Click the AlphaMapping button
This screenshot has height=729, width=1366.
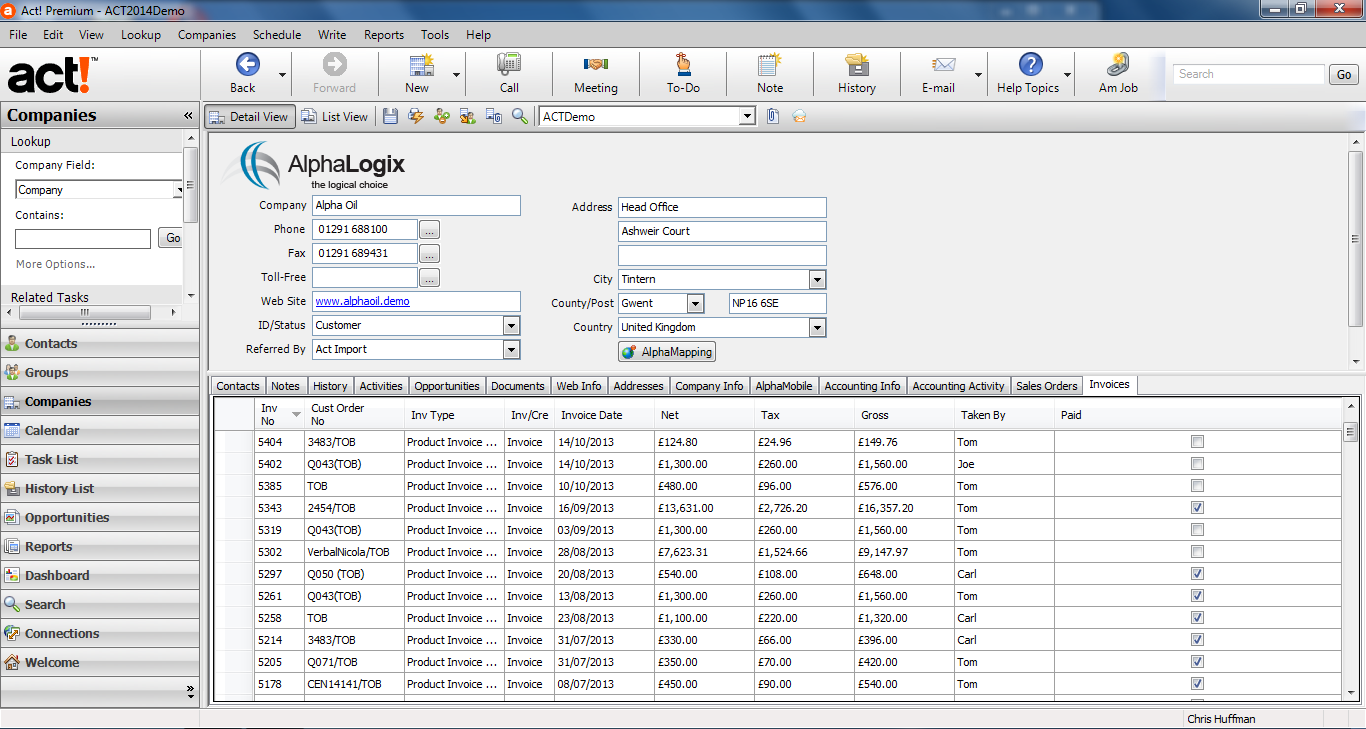[667, 352]
